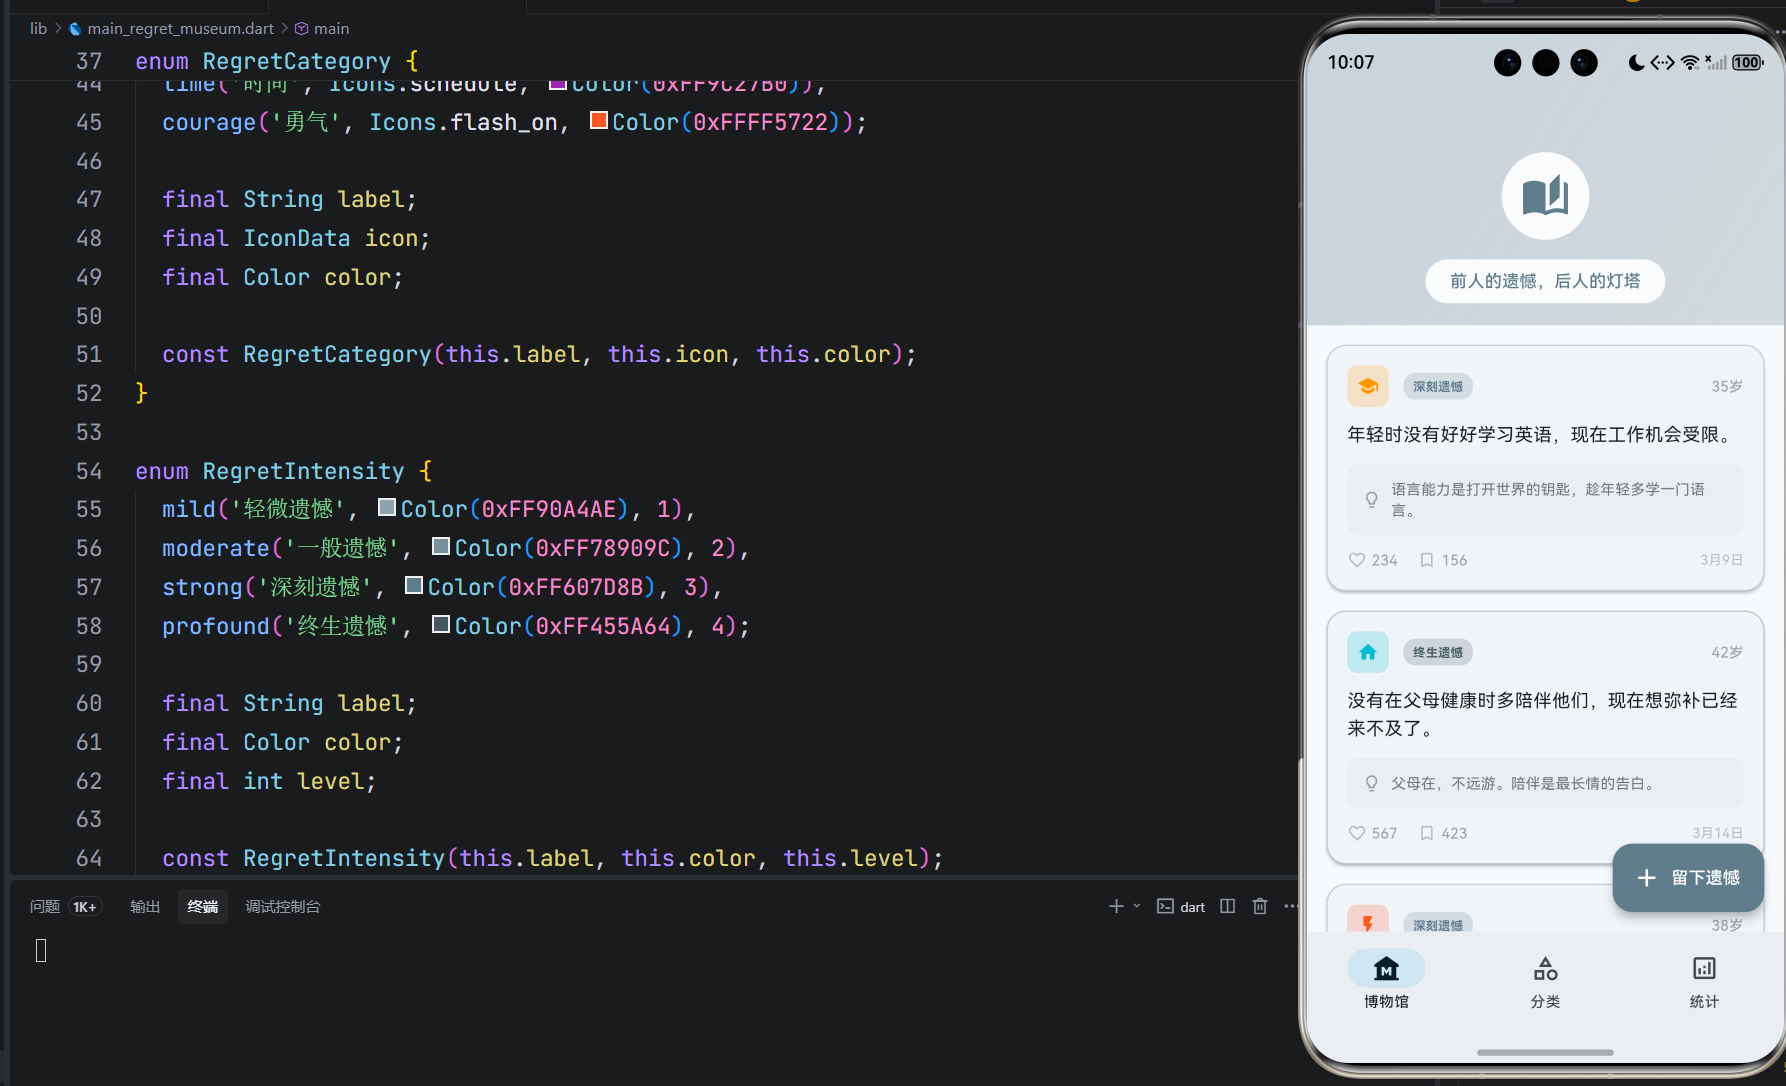Click the 深刻遗憾 tag on 35岁 card
The height and width of the screenshot is (1086, 1786).
click(1438, 386)
